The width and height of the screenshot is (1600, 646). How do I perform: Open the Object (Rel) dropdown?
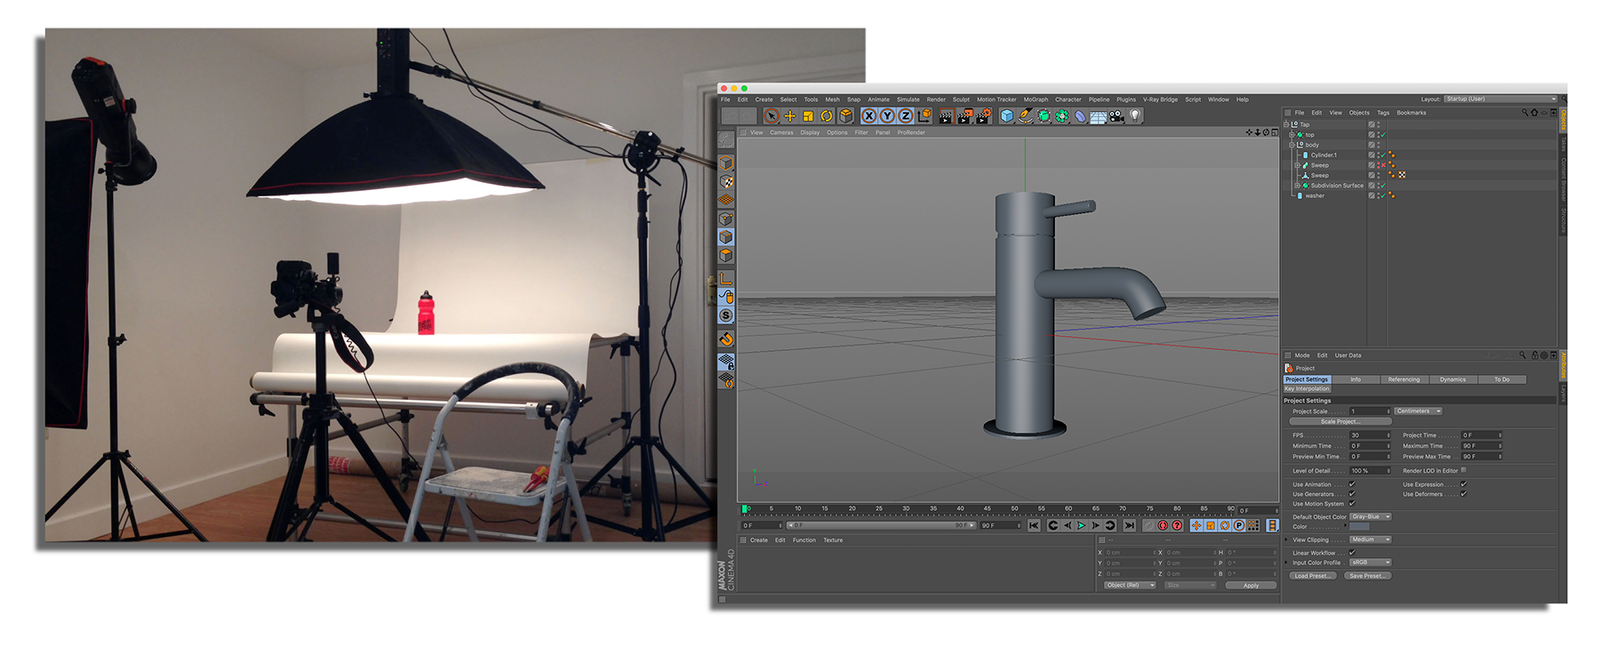pyautogui.click(x=1129, y=586)
